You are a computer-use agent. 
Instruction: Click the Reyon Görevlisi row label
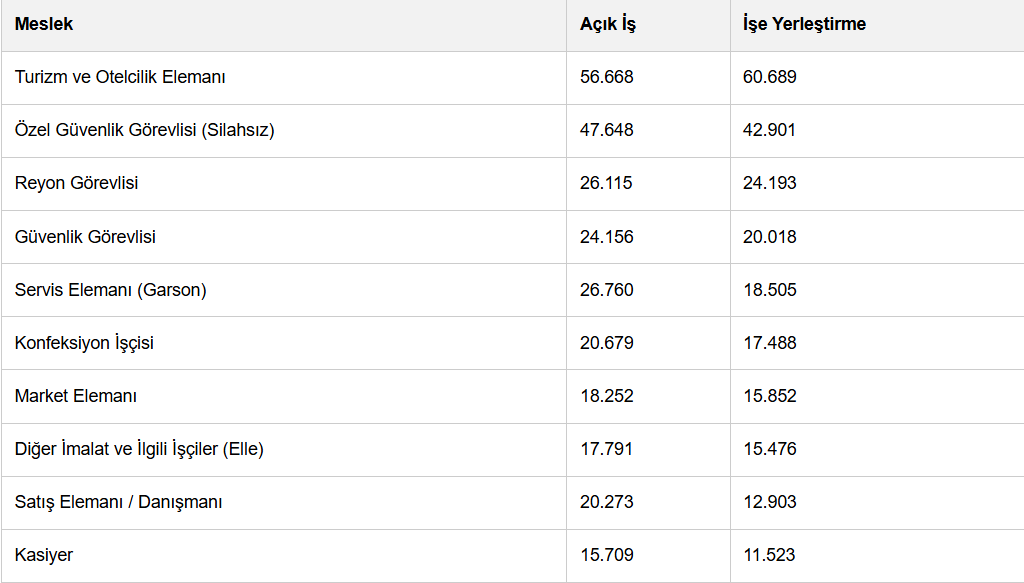click(76, 183)
